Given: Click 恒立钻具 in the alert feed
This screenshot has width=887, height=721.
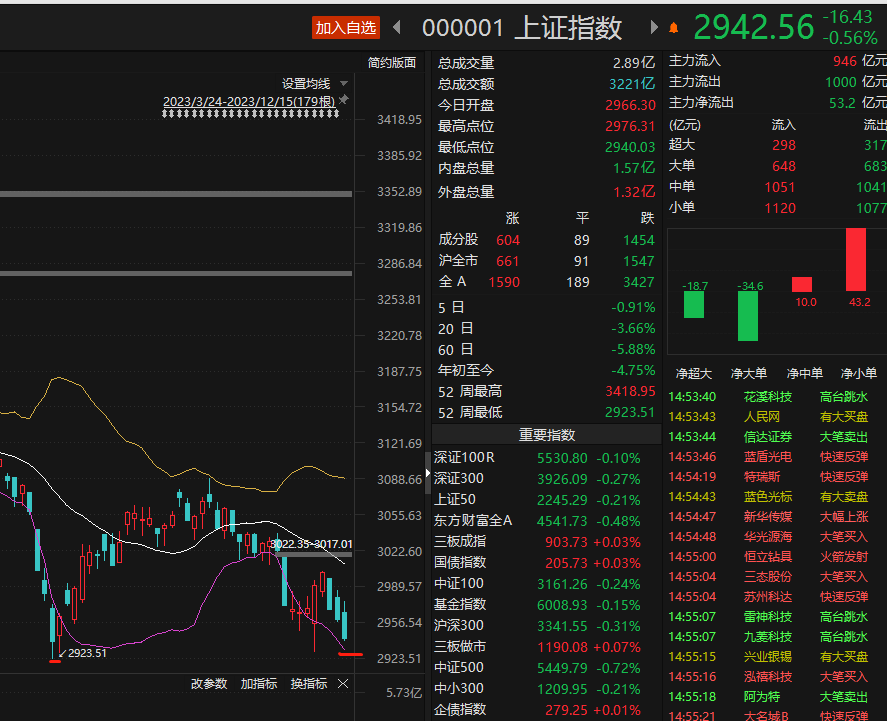Looking at the screenshot, I should [x=768, y=557].
